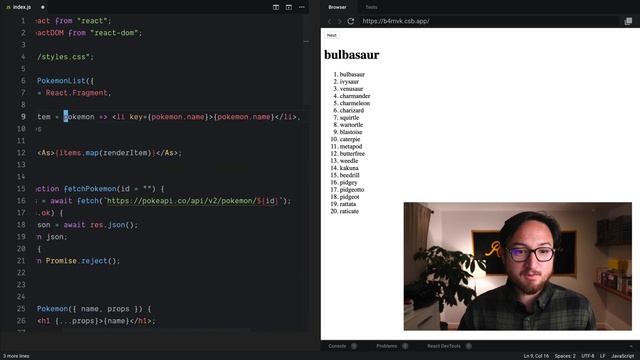The height and width of the screenshot is (360, 640).
Task: Open the editor more options ellipsis
Action: click(302, 7)
